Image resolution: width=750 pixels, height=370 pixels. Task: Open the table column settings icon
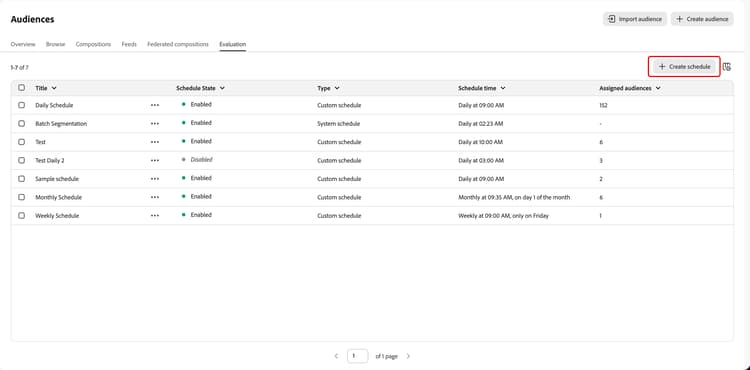click(727, 67)
